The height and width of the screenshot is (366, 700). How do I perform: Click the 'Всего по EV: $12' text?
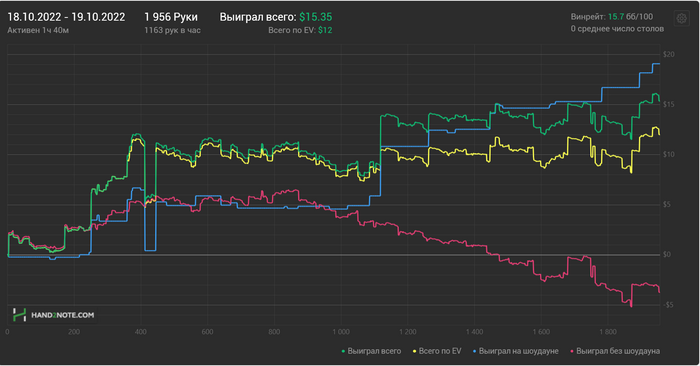click(x=300, y=30)
